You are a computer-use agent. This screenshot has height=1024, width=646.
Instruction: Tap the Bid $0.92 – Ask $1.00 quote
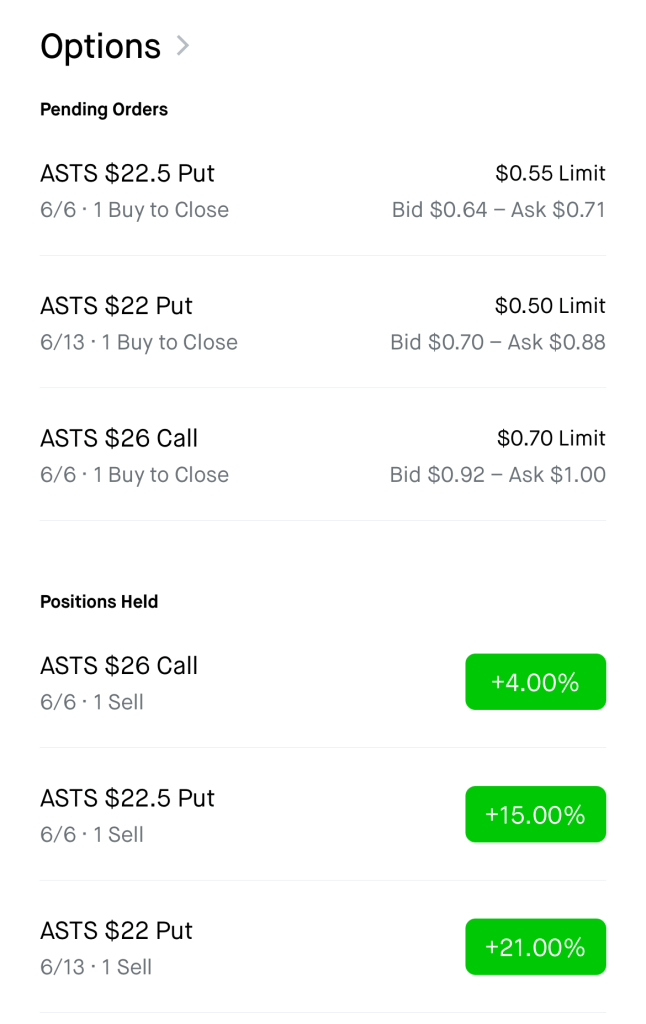click(497, 475)
